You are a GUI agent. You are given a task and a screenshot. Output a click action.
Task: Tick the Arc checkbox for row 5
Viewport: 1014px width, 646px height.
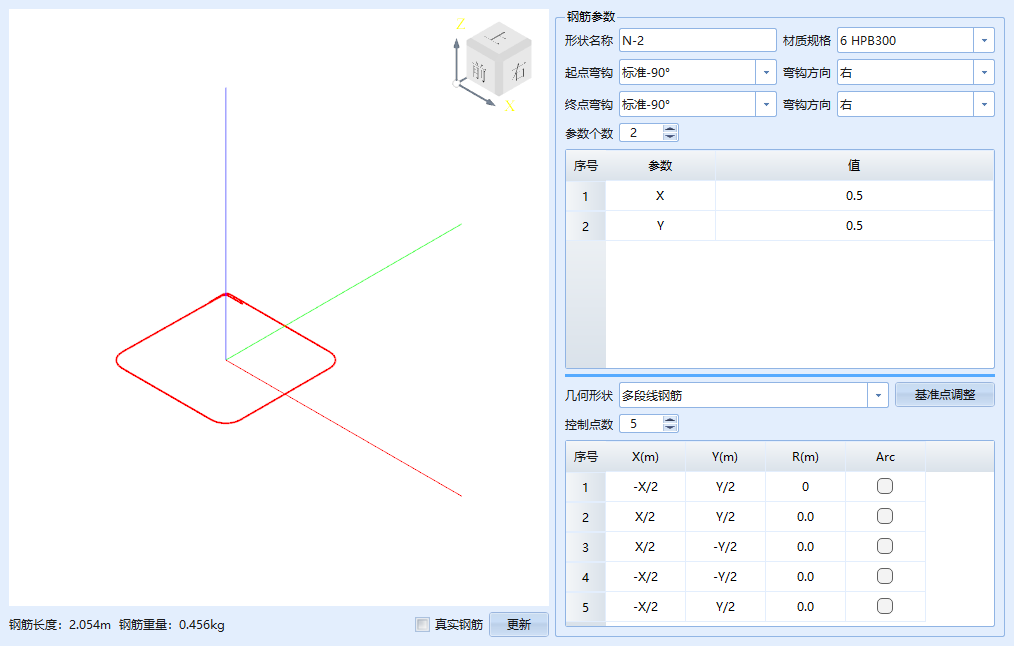pyautogui.click(x=885, y=606)
